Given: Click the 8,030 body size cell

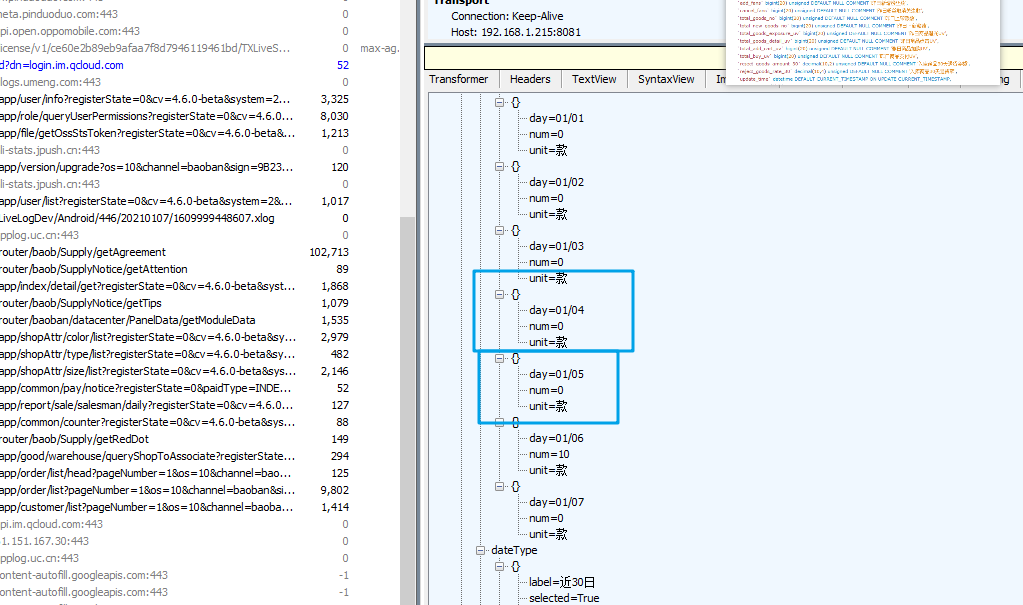Looking at the screenshot, I should pyautogui.click(x=334, y=116).
